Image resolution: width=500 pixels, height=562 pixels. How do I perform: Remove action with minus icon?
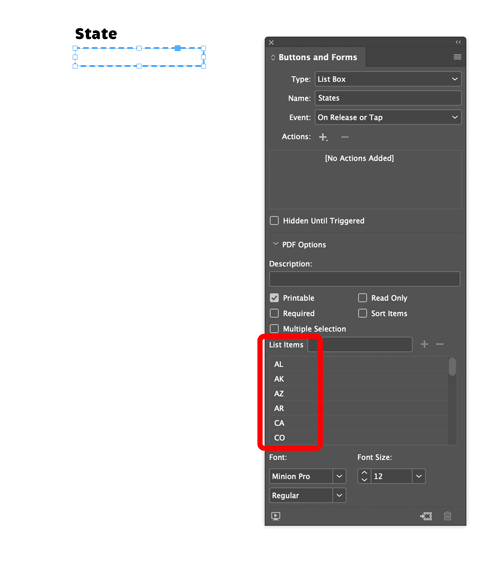pos(344,137)
